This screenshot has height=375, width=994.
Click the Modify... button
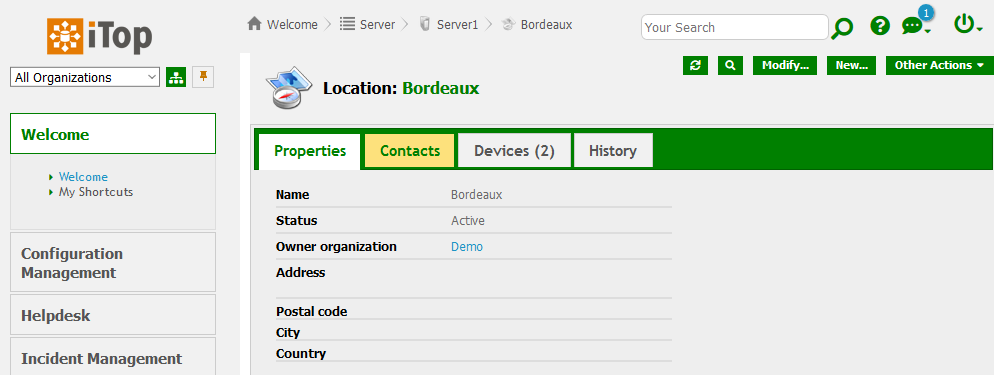coord(785,65)
